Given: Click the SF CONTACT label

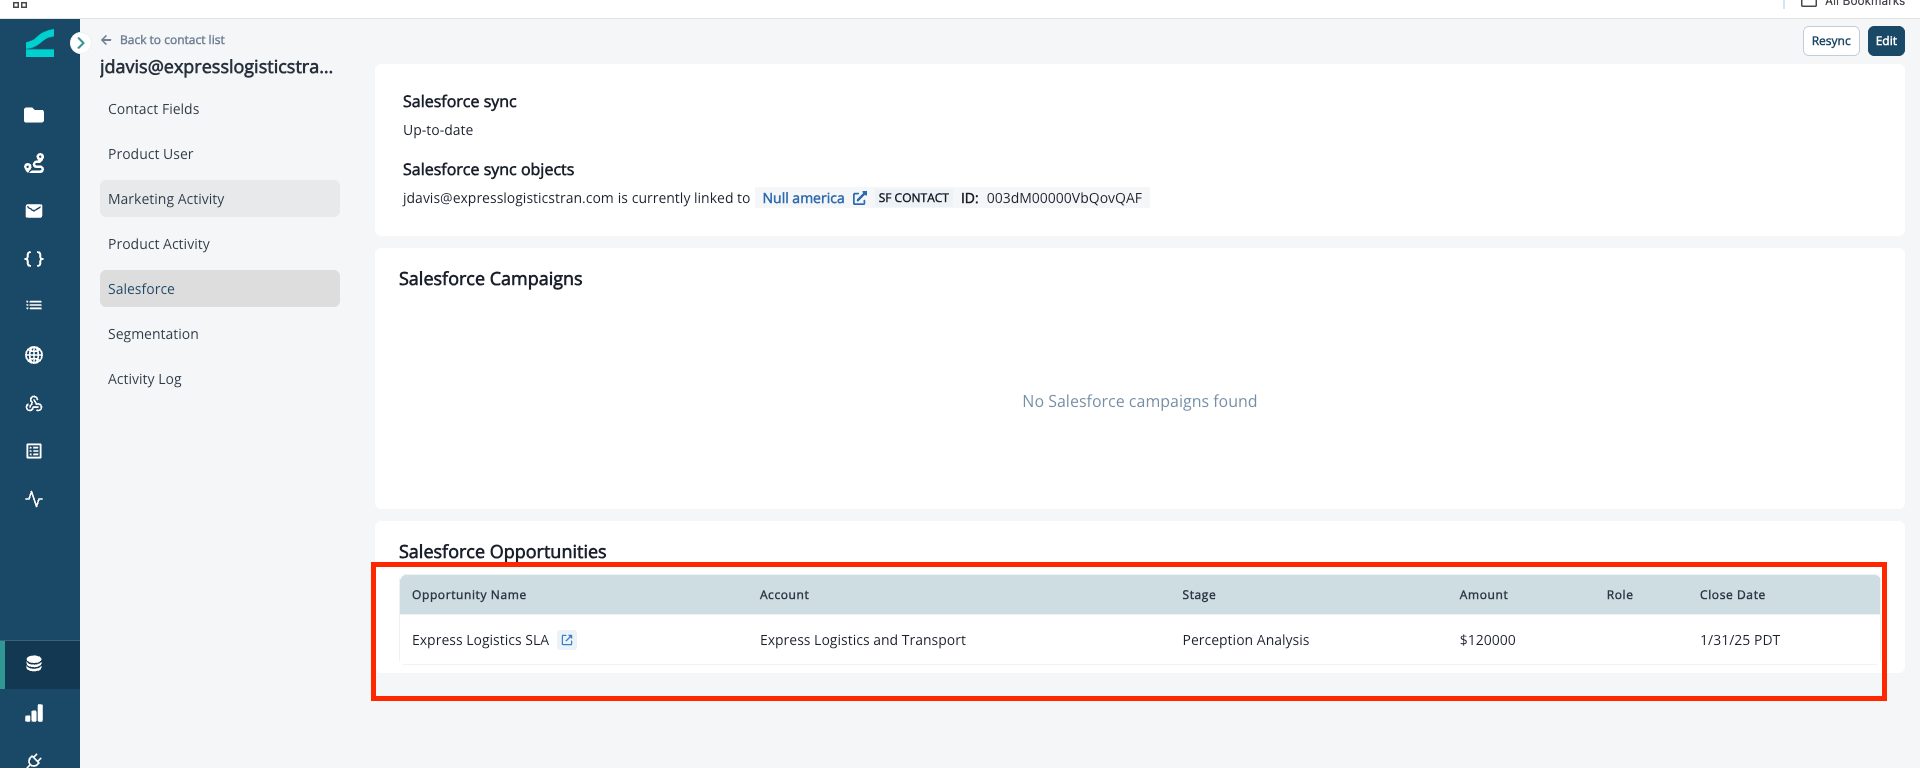Looking at the screenshot, I should (x=913, y=198).
